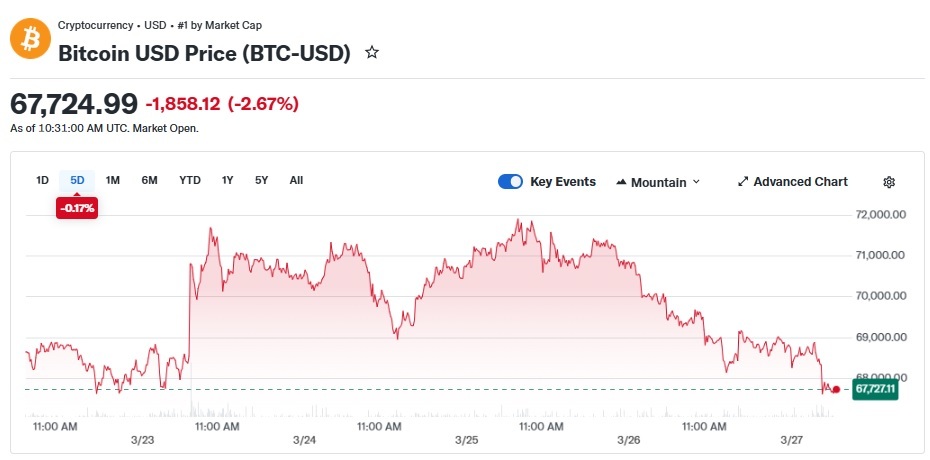Add BTC-USD to watchlist with star icon

372,53
